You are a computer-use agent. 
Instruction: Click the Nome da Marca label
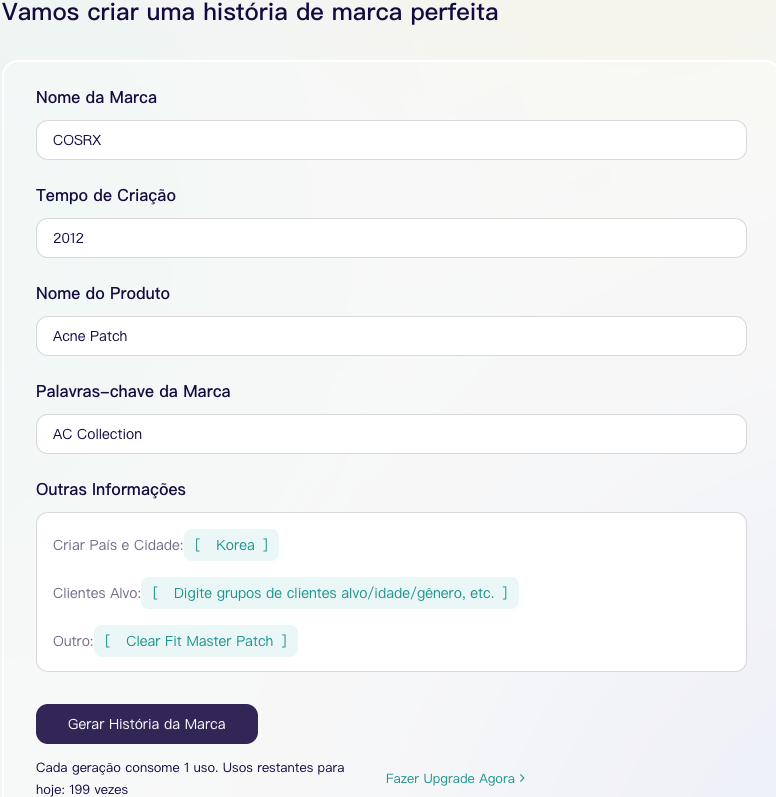coord(96,97)
